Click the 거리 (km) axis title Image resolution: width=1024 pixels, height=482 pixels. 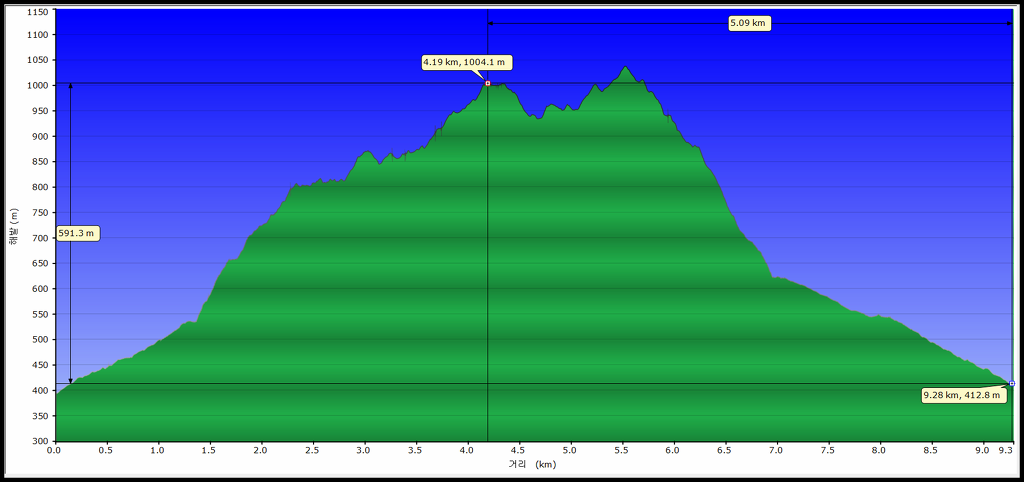click(x=532, y=465)
